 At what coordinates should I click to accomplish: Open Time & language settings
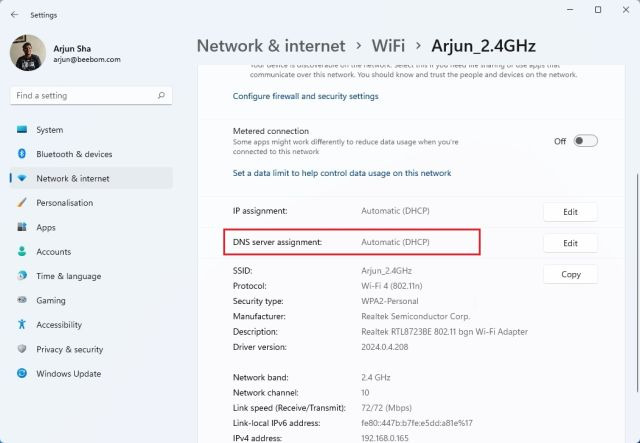click(x=91, y=276)
